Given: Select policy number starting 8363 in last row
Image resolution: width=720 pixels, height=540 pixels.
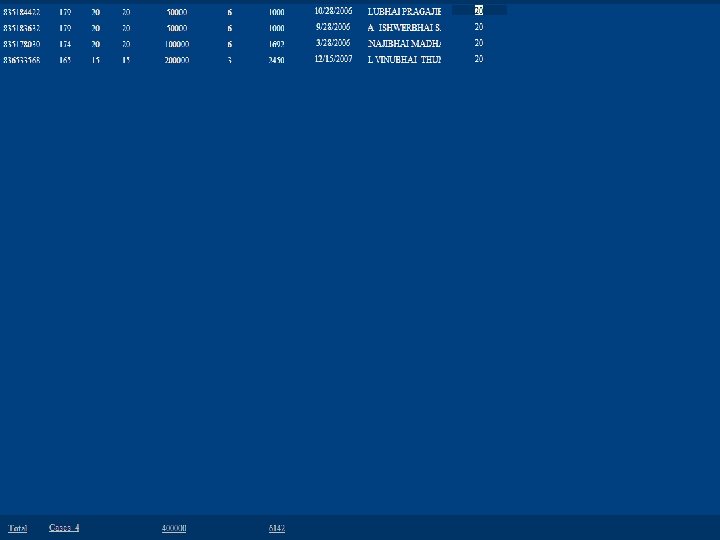Looking at the screenshot, I should click(22, 60).
